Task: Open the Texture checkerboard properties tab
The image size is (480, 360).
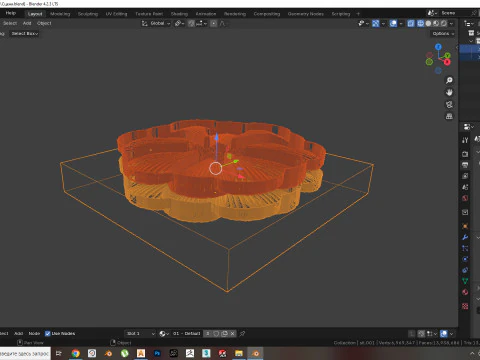Action: point(465,306)
